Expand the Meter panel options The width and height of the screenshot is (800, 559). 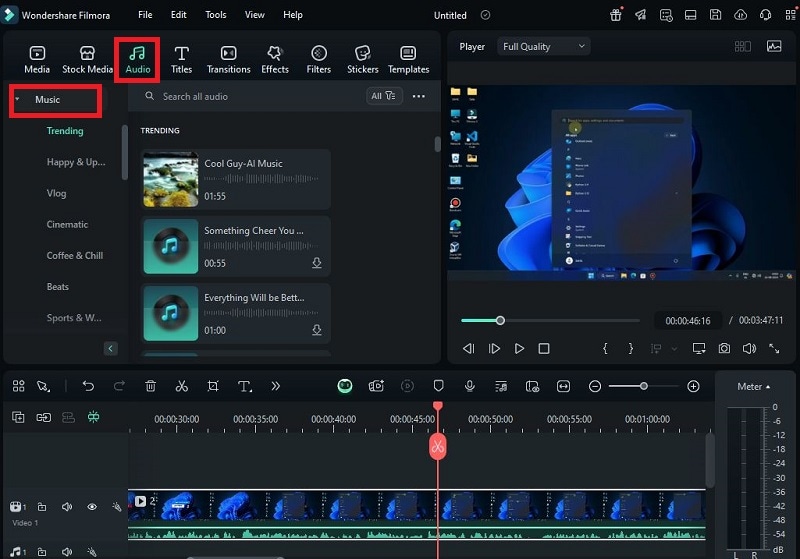click(754, 387)
